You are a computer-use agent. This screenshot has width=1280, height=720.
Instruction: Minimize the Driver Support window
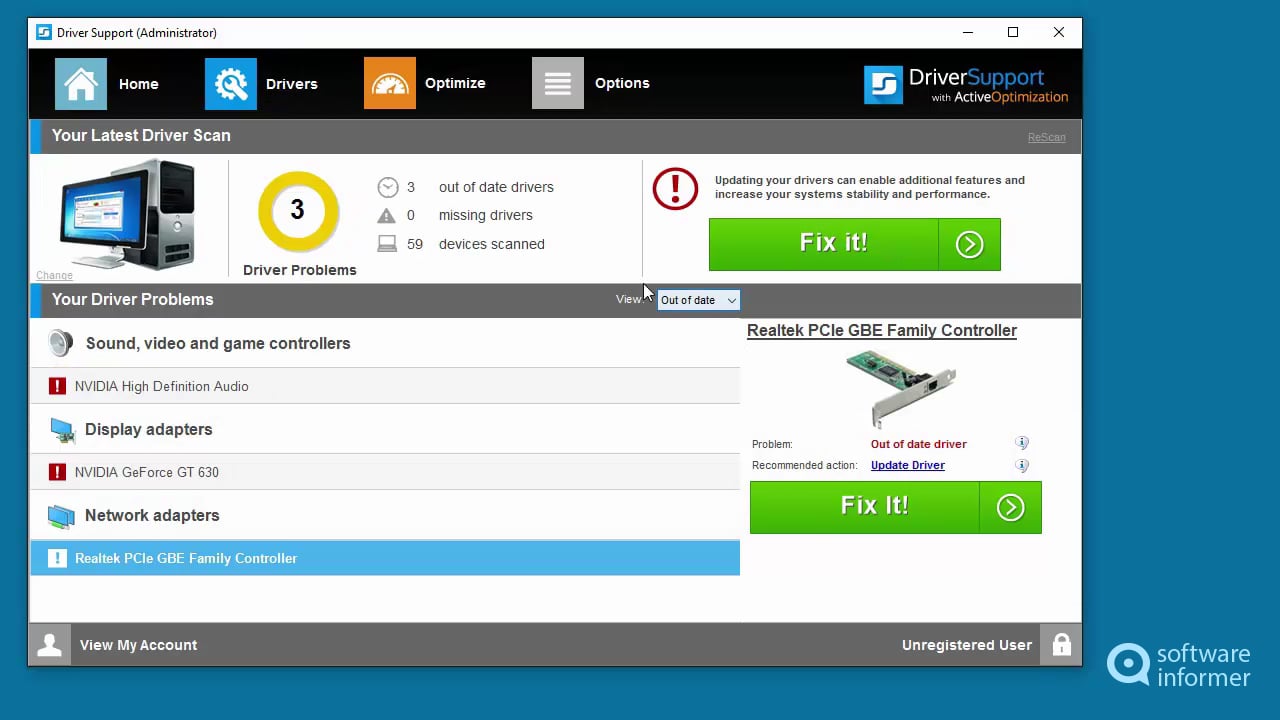pyautogui.click(x=967, y=32)
